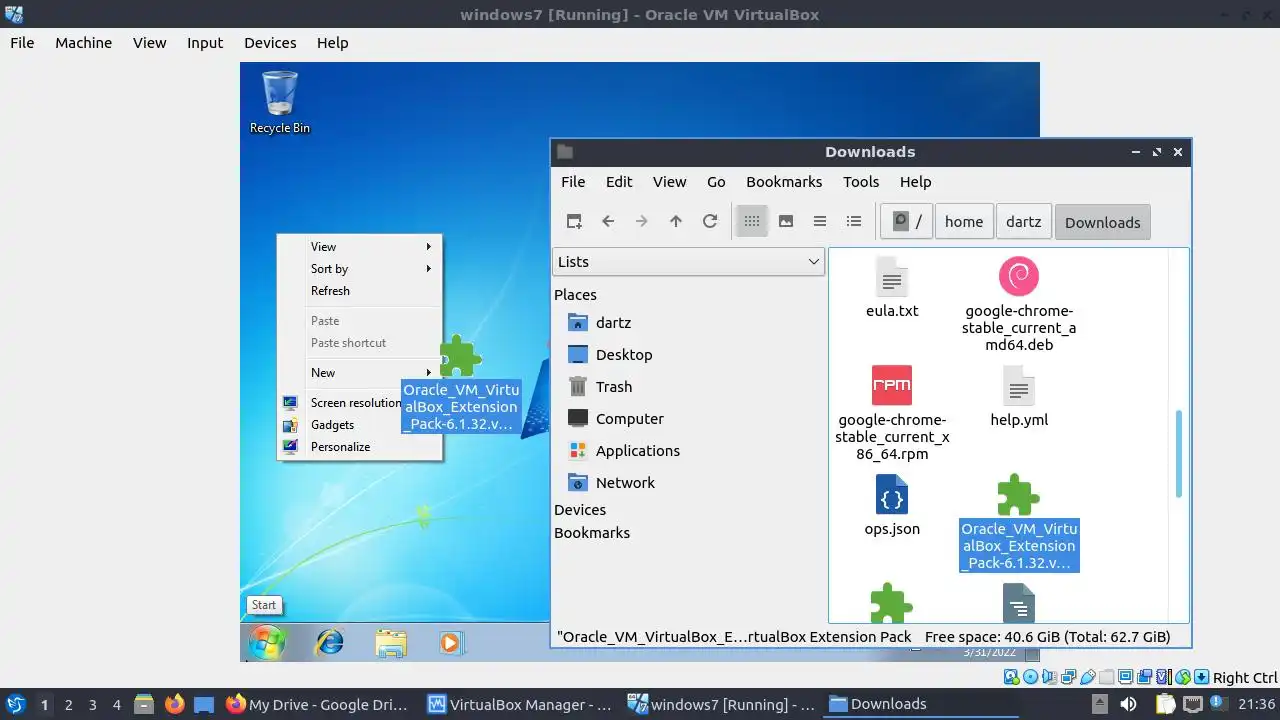Choose Personalize in desktop context menu
The height and width of the screenshot is (720, 1280).
(x=359, y=447)
